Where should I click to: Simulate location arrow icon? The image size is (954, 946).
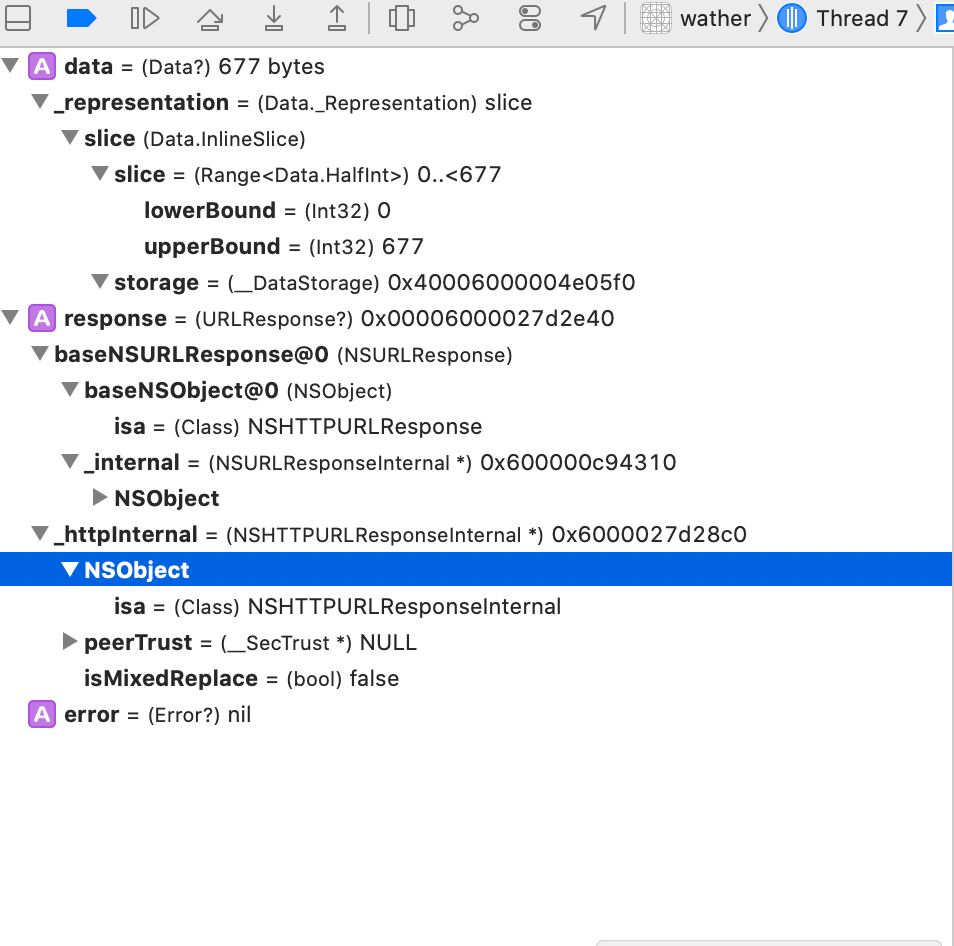(593, 18)
